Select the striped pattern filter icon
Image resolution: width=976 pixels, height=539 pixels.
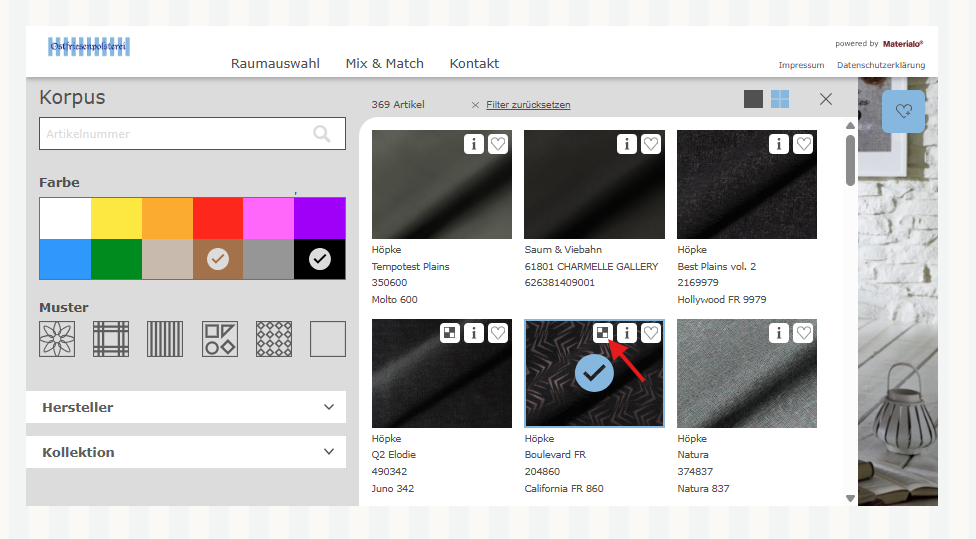(x=165, y=339)
